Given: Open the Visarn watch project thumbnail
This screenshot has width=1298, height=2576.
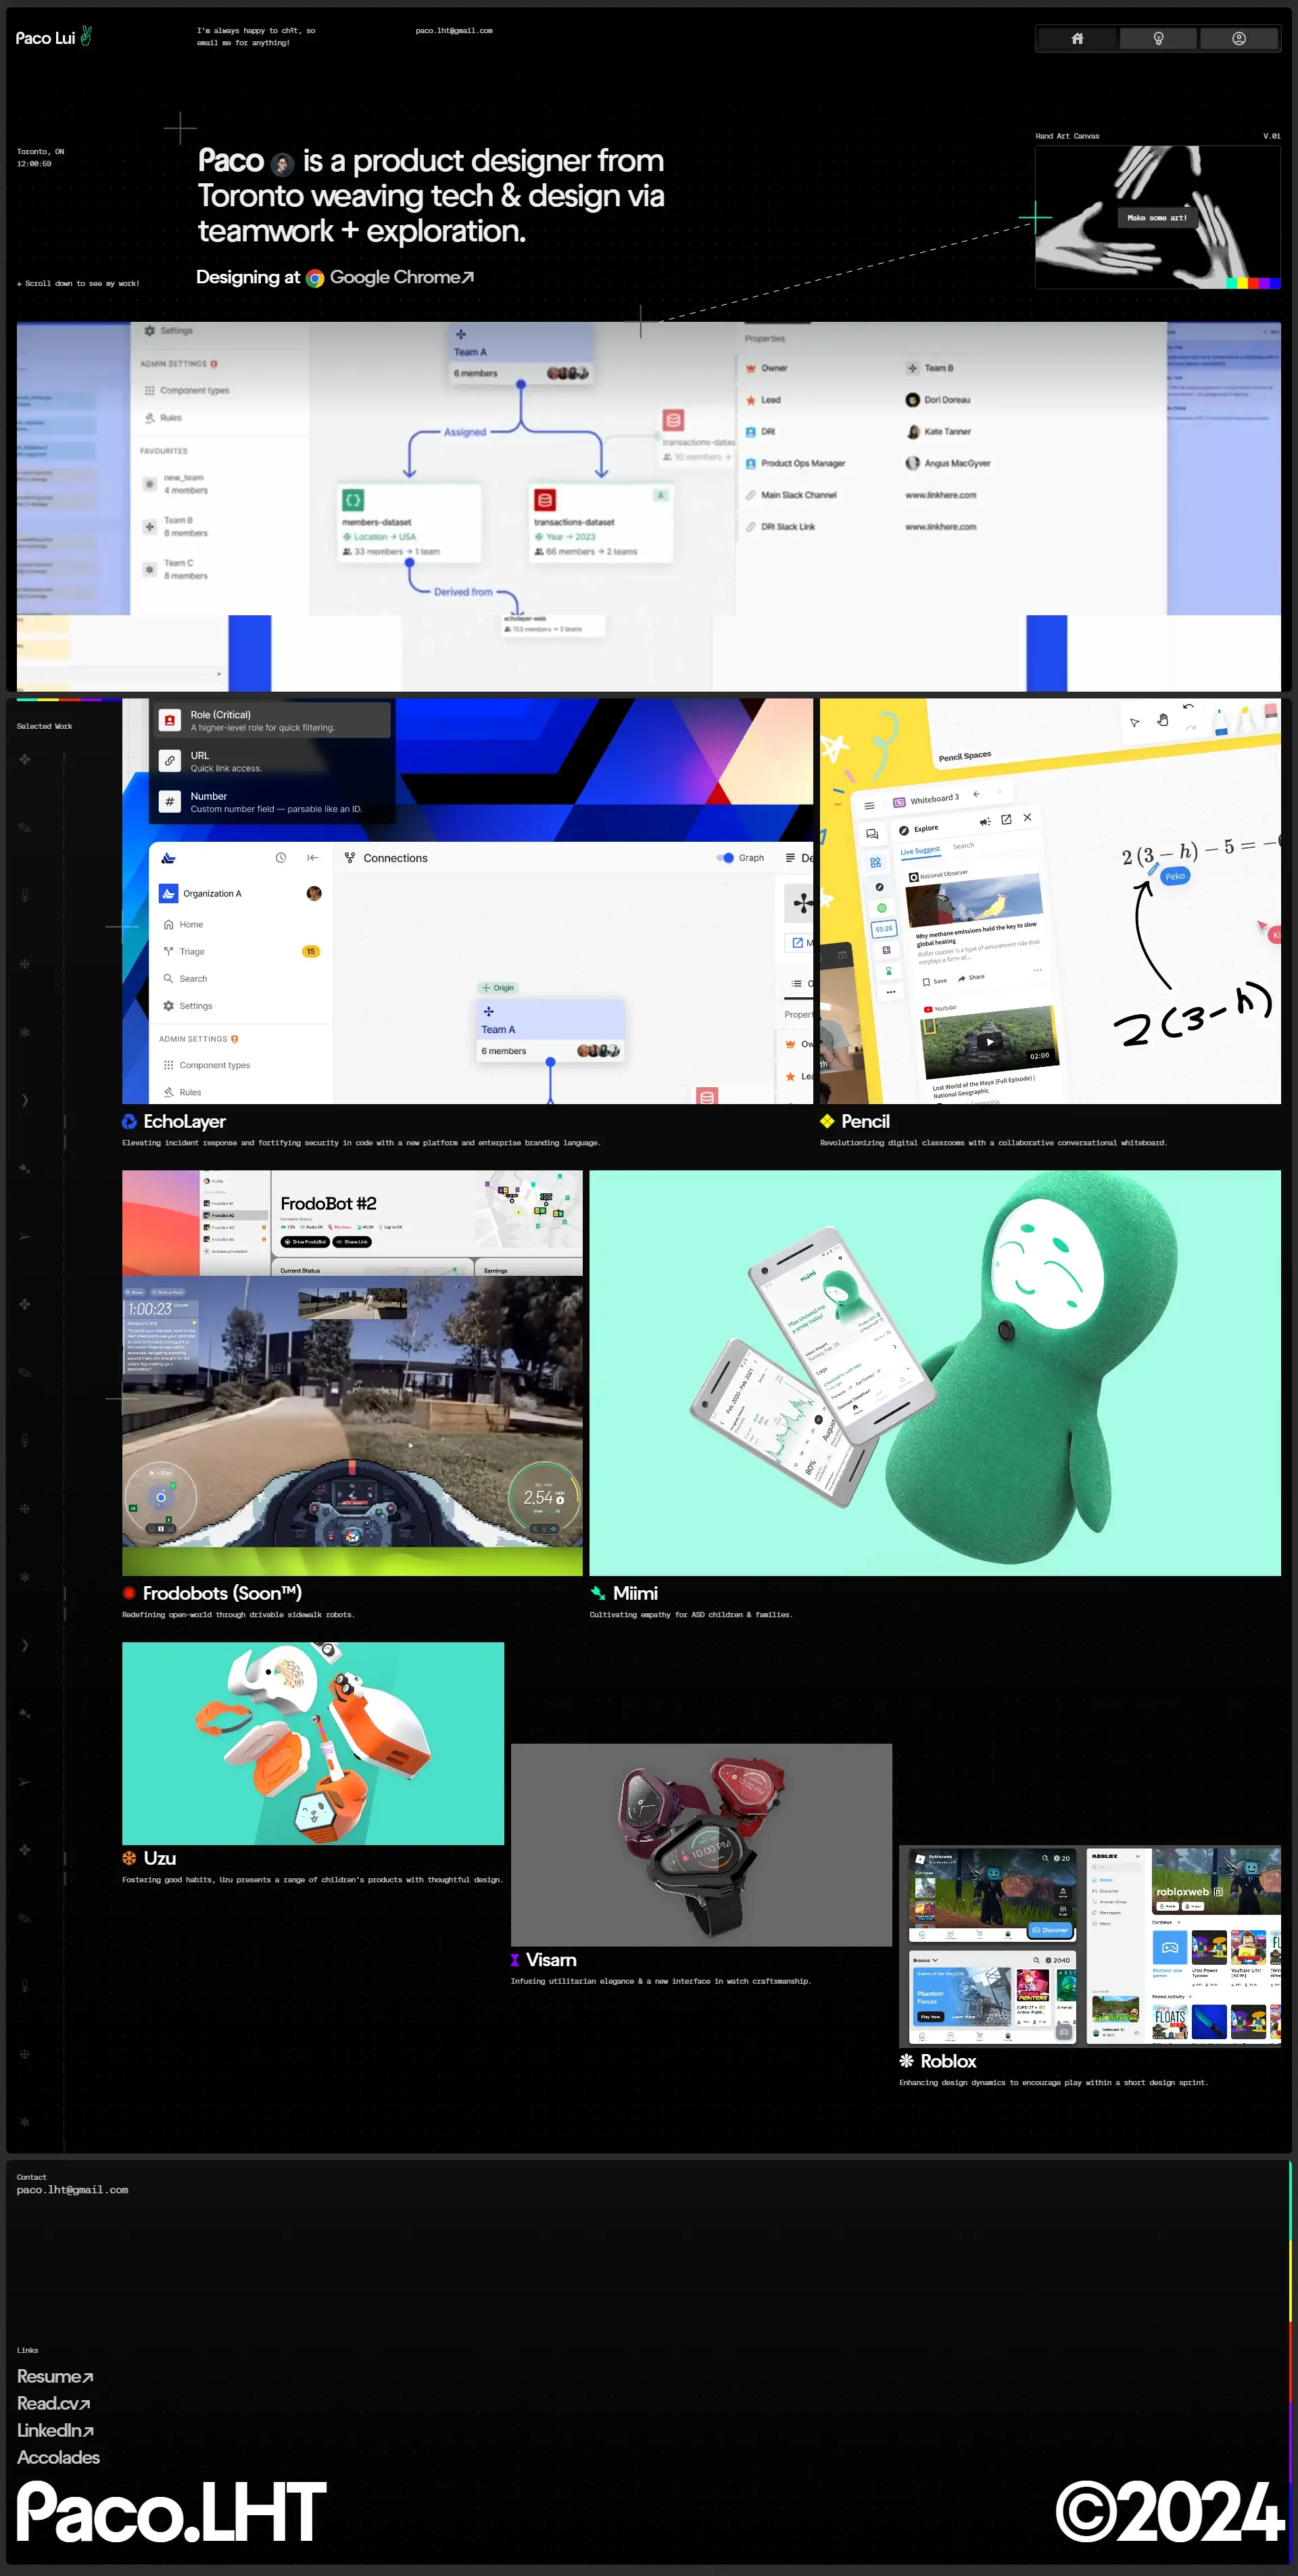Looking at the screenshot, I should tap(701, 1845).
